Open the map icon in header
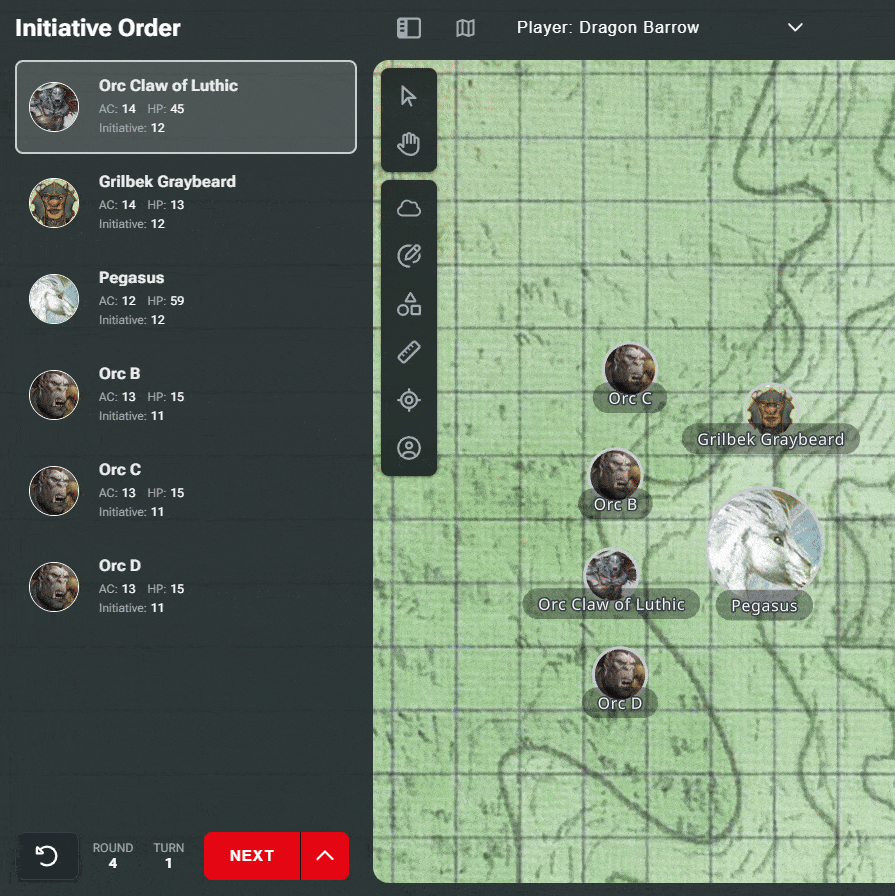This screenshot has width=895, height=896. [465, 28]
